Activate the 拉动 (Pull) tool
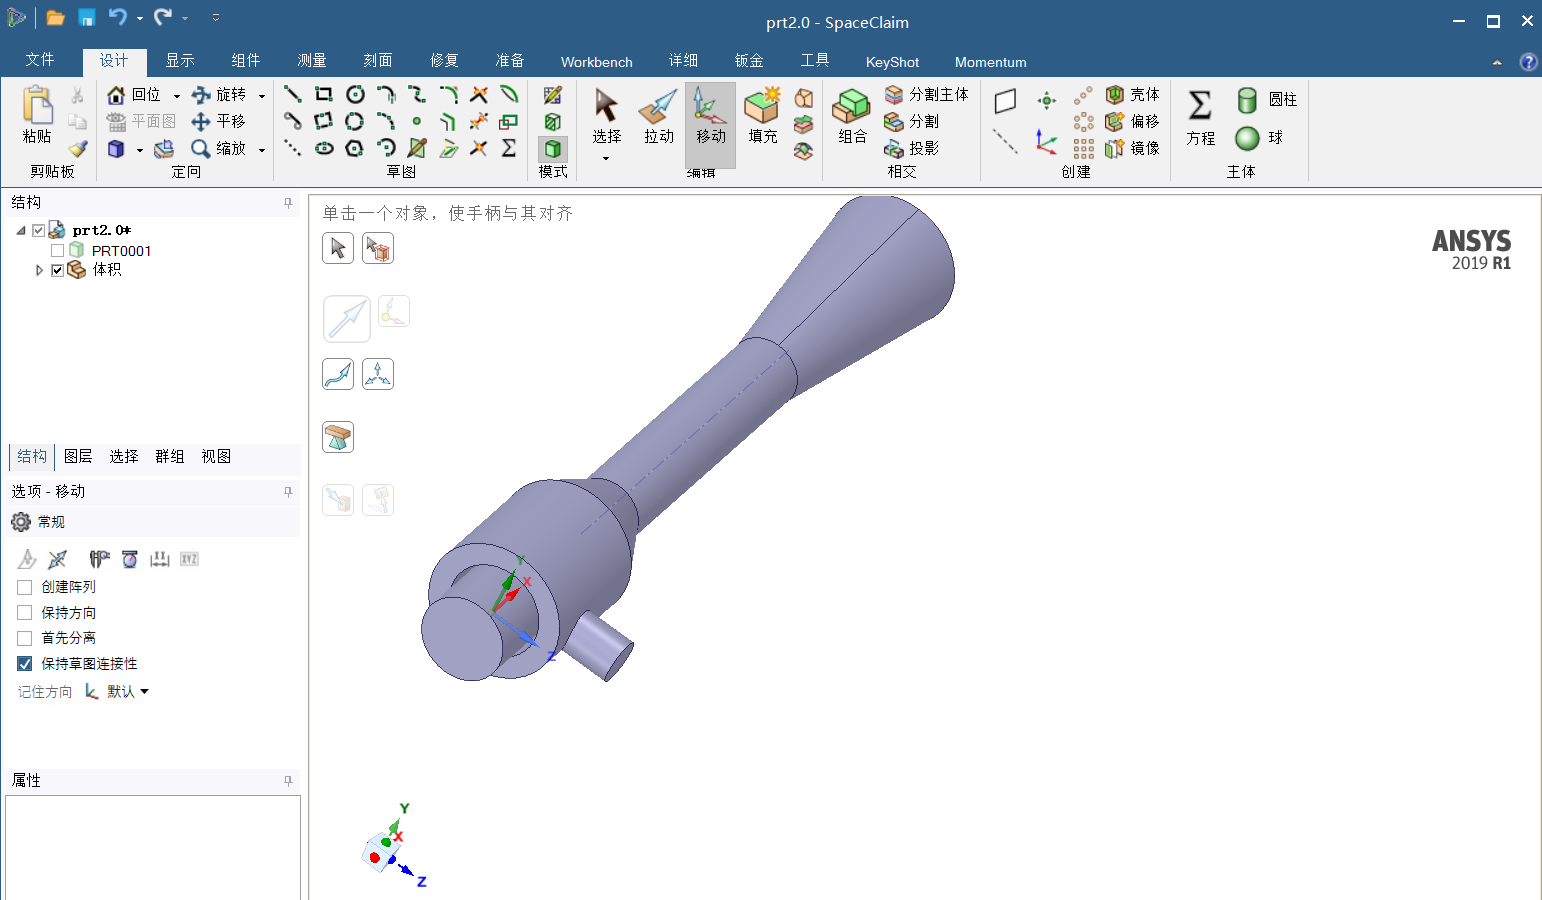Image resolution: width=1542 pixels, height=900 pixels. coord(658,117)
